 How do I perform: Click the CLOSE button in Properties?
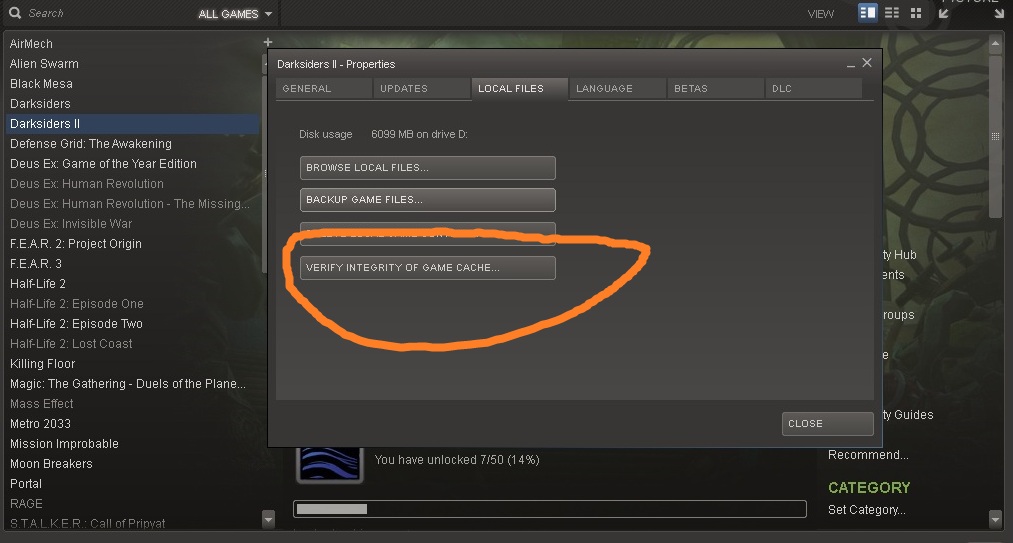point(828,423)
